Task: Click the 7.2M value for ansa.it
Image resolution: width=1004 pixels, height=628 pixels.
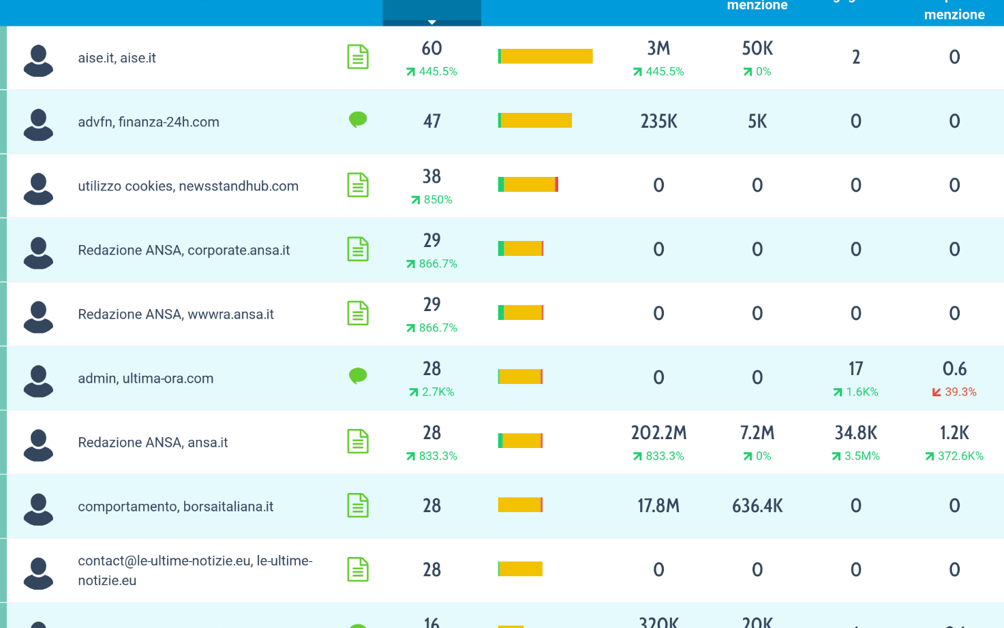Action: point(757,433)
